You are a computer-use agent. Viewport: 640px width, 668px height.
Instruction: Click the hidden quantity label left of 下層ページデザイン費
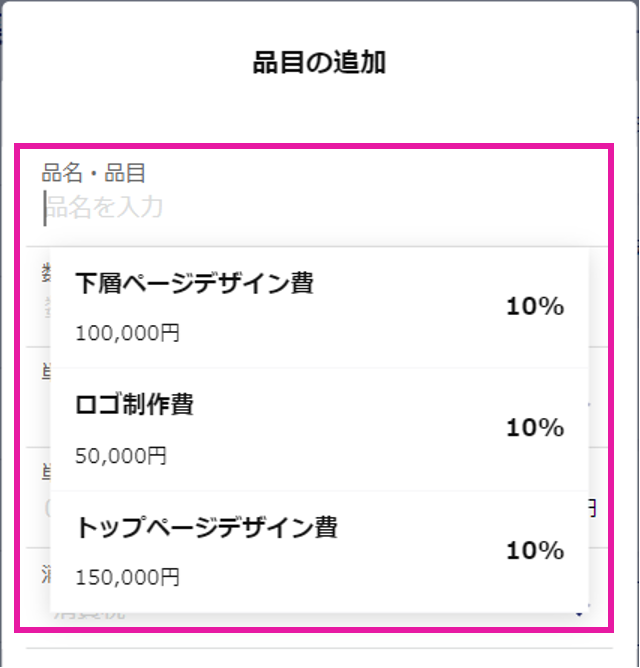point(46,272)
